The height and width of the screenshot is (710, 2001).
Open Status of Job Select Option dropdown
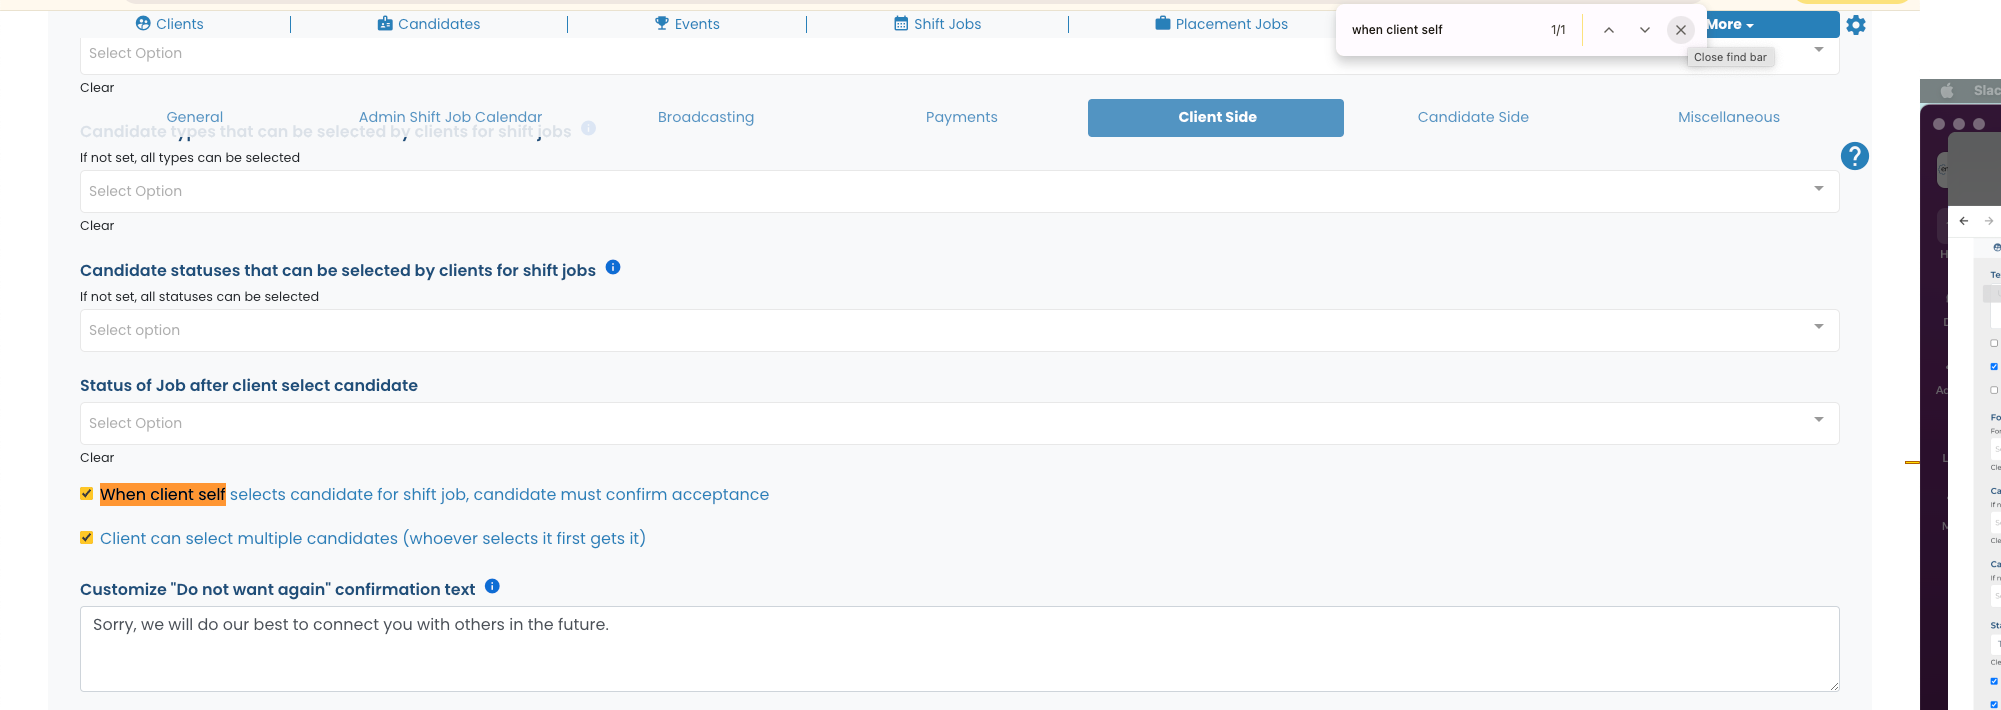coord(959,423)
